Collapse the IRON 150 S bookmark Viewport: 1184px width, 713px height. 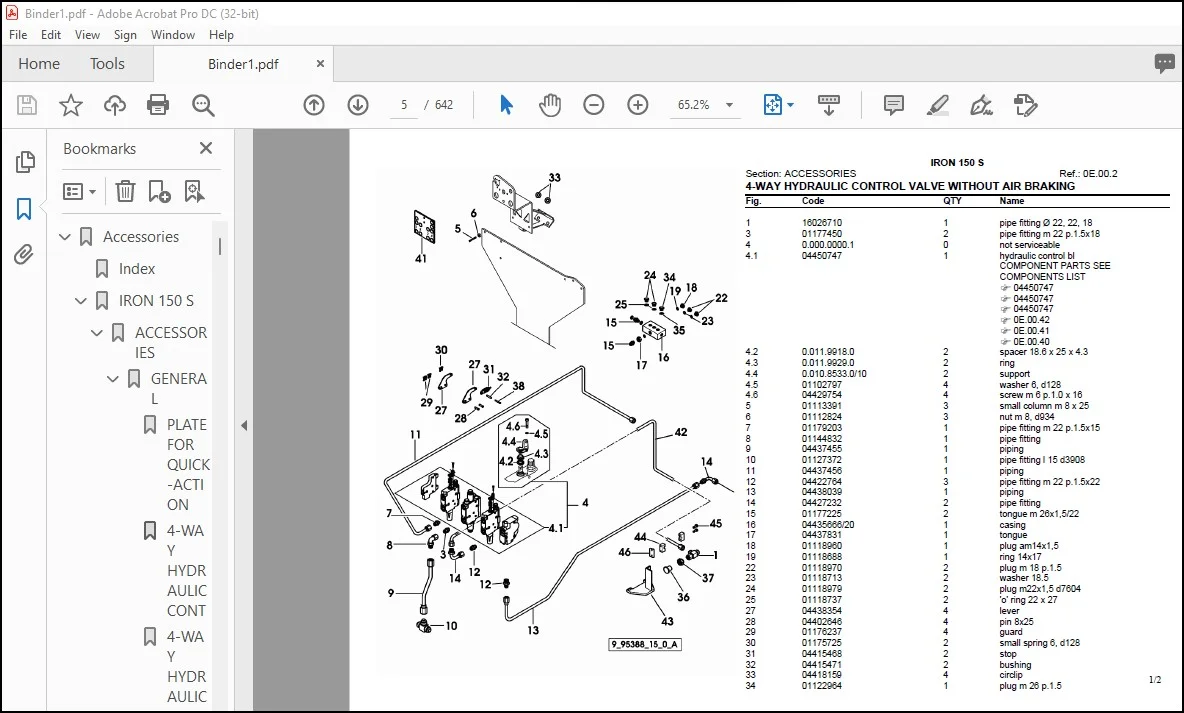(81, 301)
